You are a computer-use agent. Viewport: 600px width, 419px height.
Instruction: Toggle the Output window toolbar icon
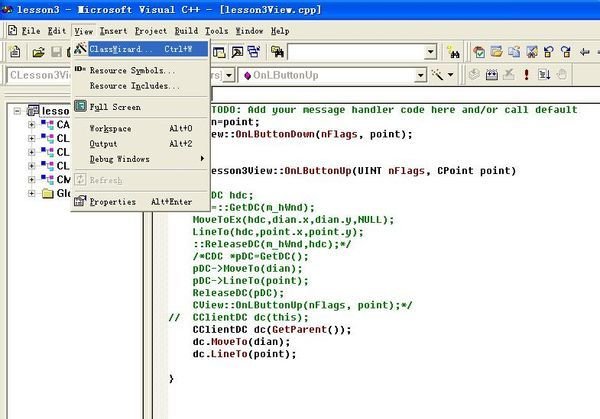tap(237, 52)
